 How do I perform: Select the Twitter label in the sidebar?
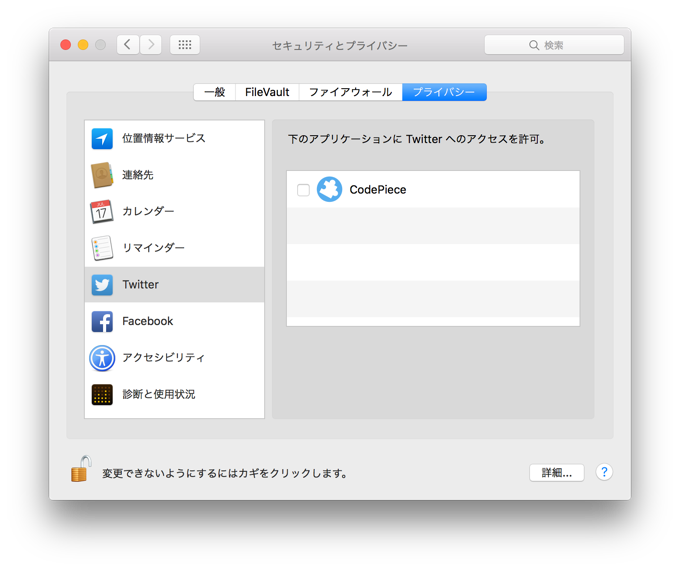click(141, 285)
